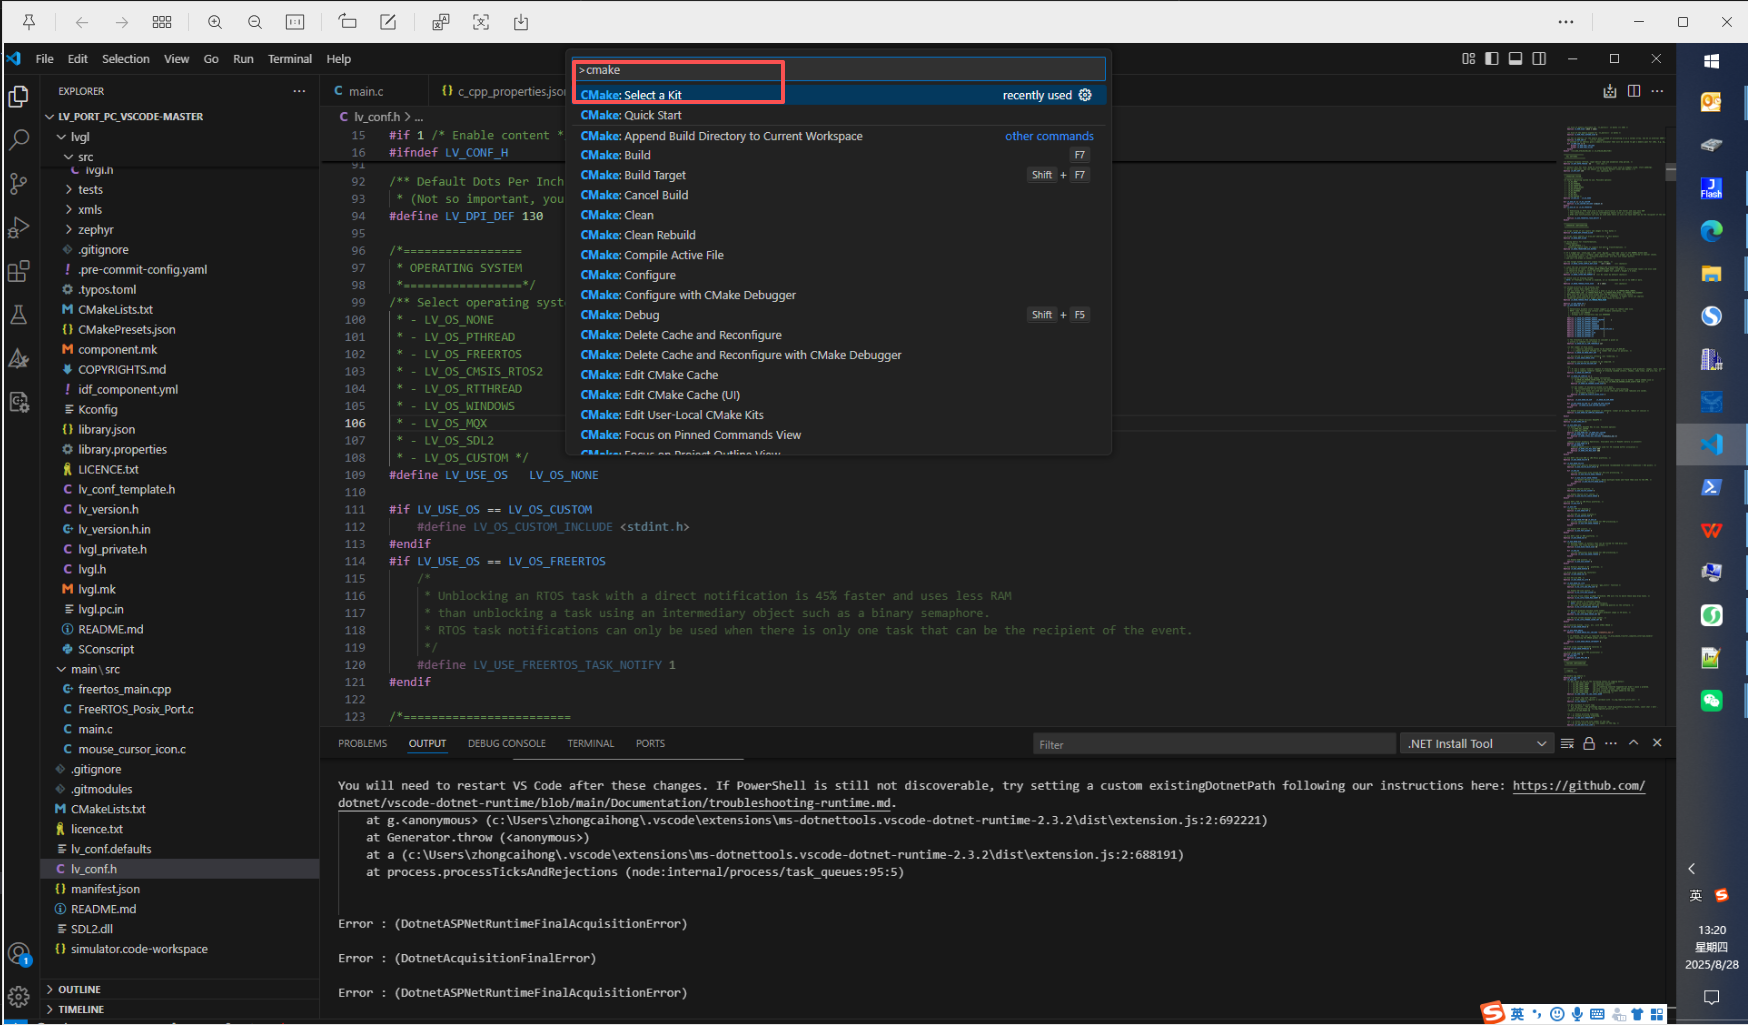Switch to the TERMINAL tab

coord(590,743)
